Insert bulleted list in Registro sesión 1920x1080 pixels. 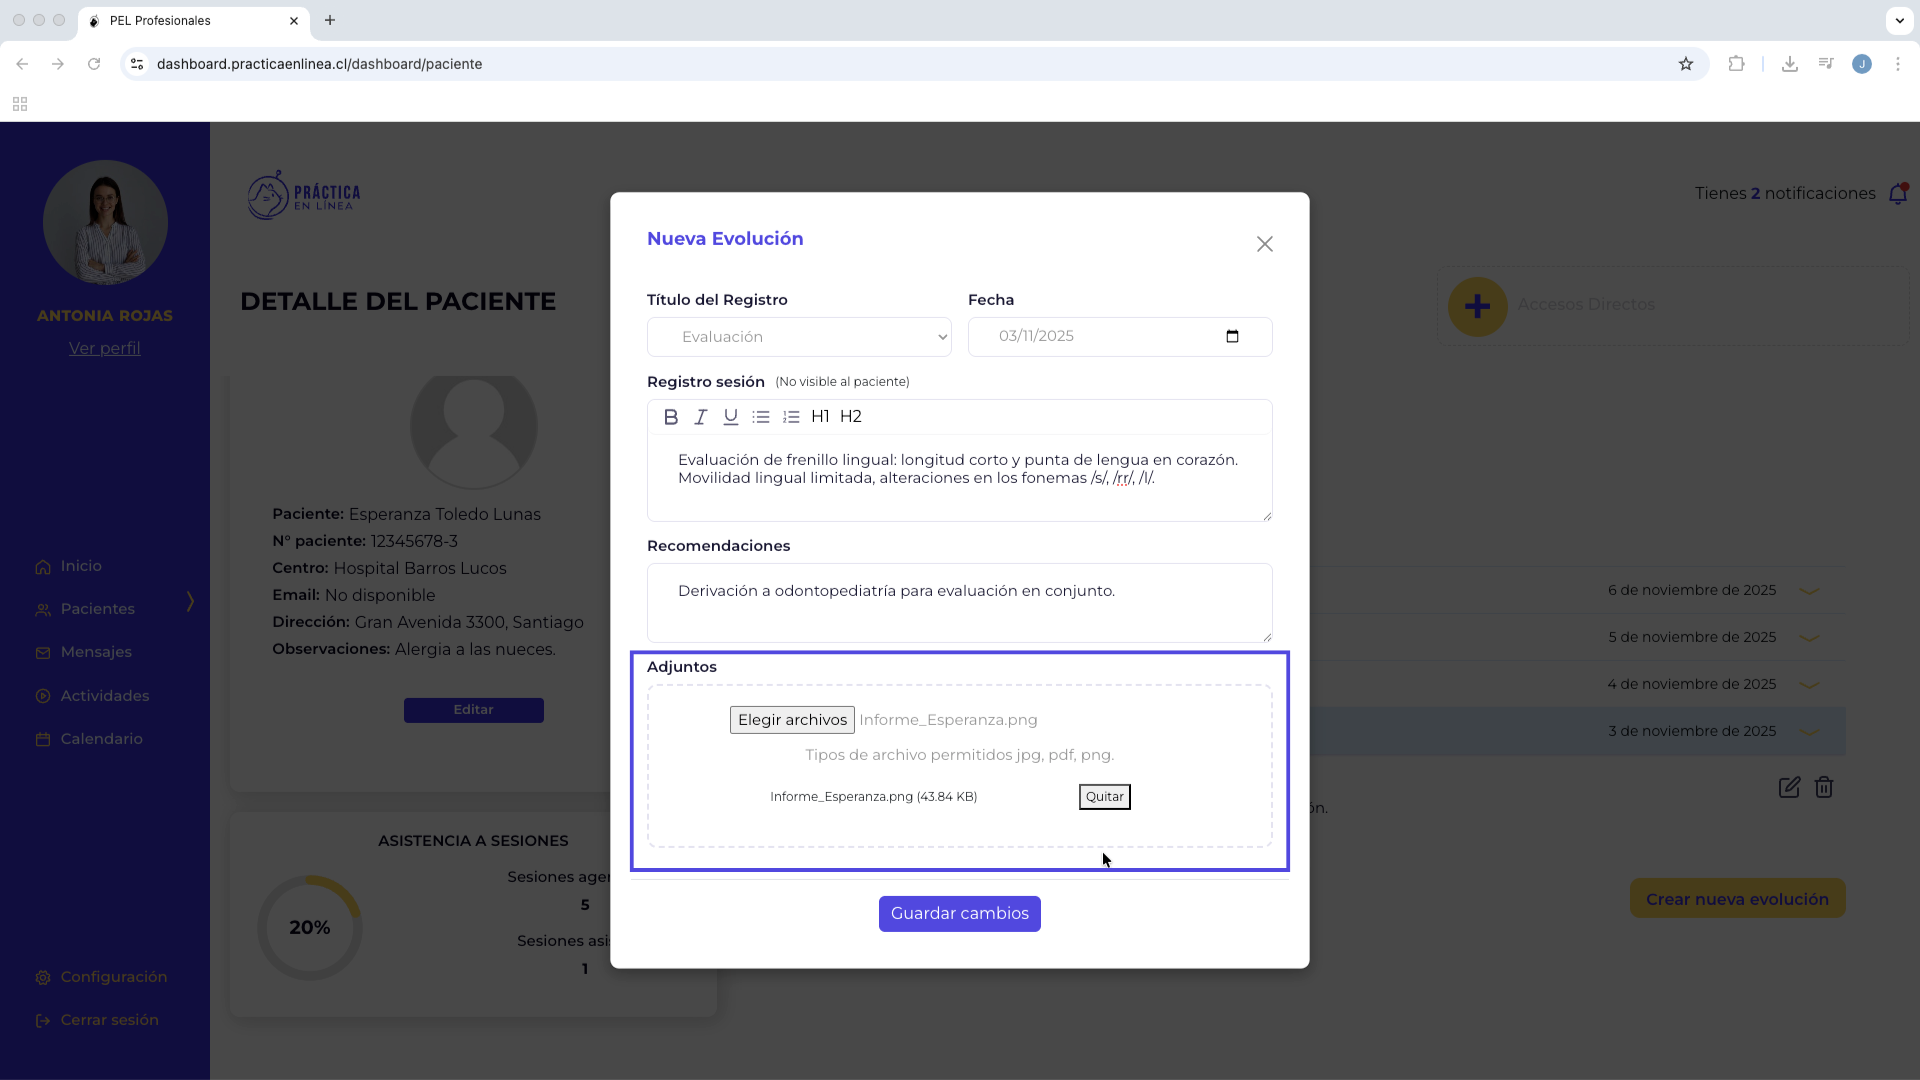pyautogui.click(x=761, y=417)
